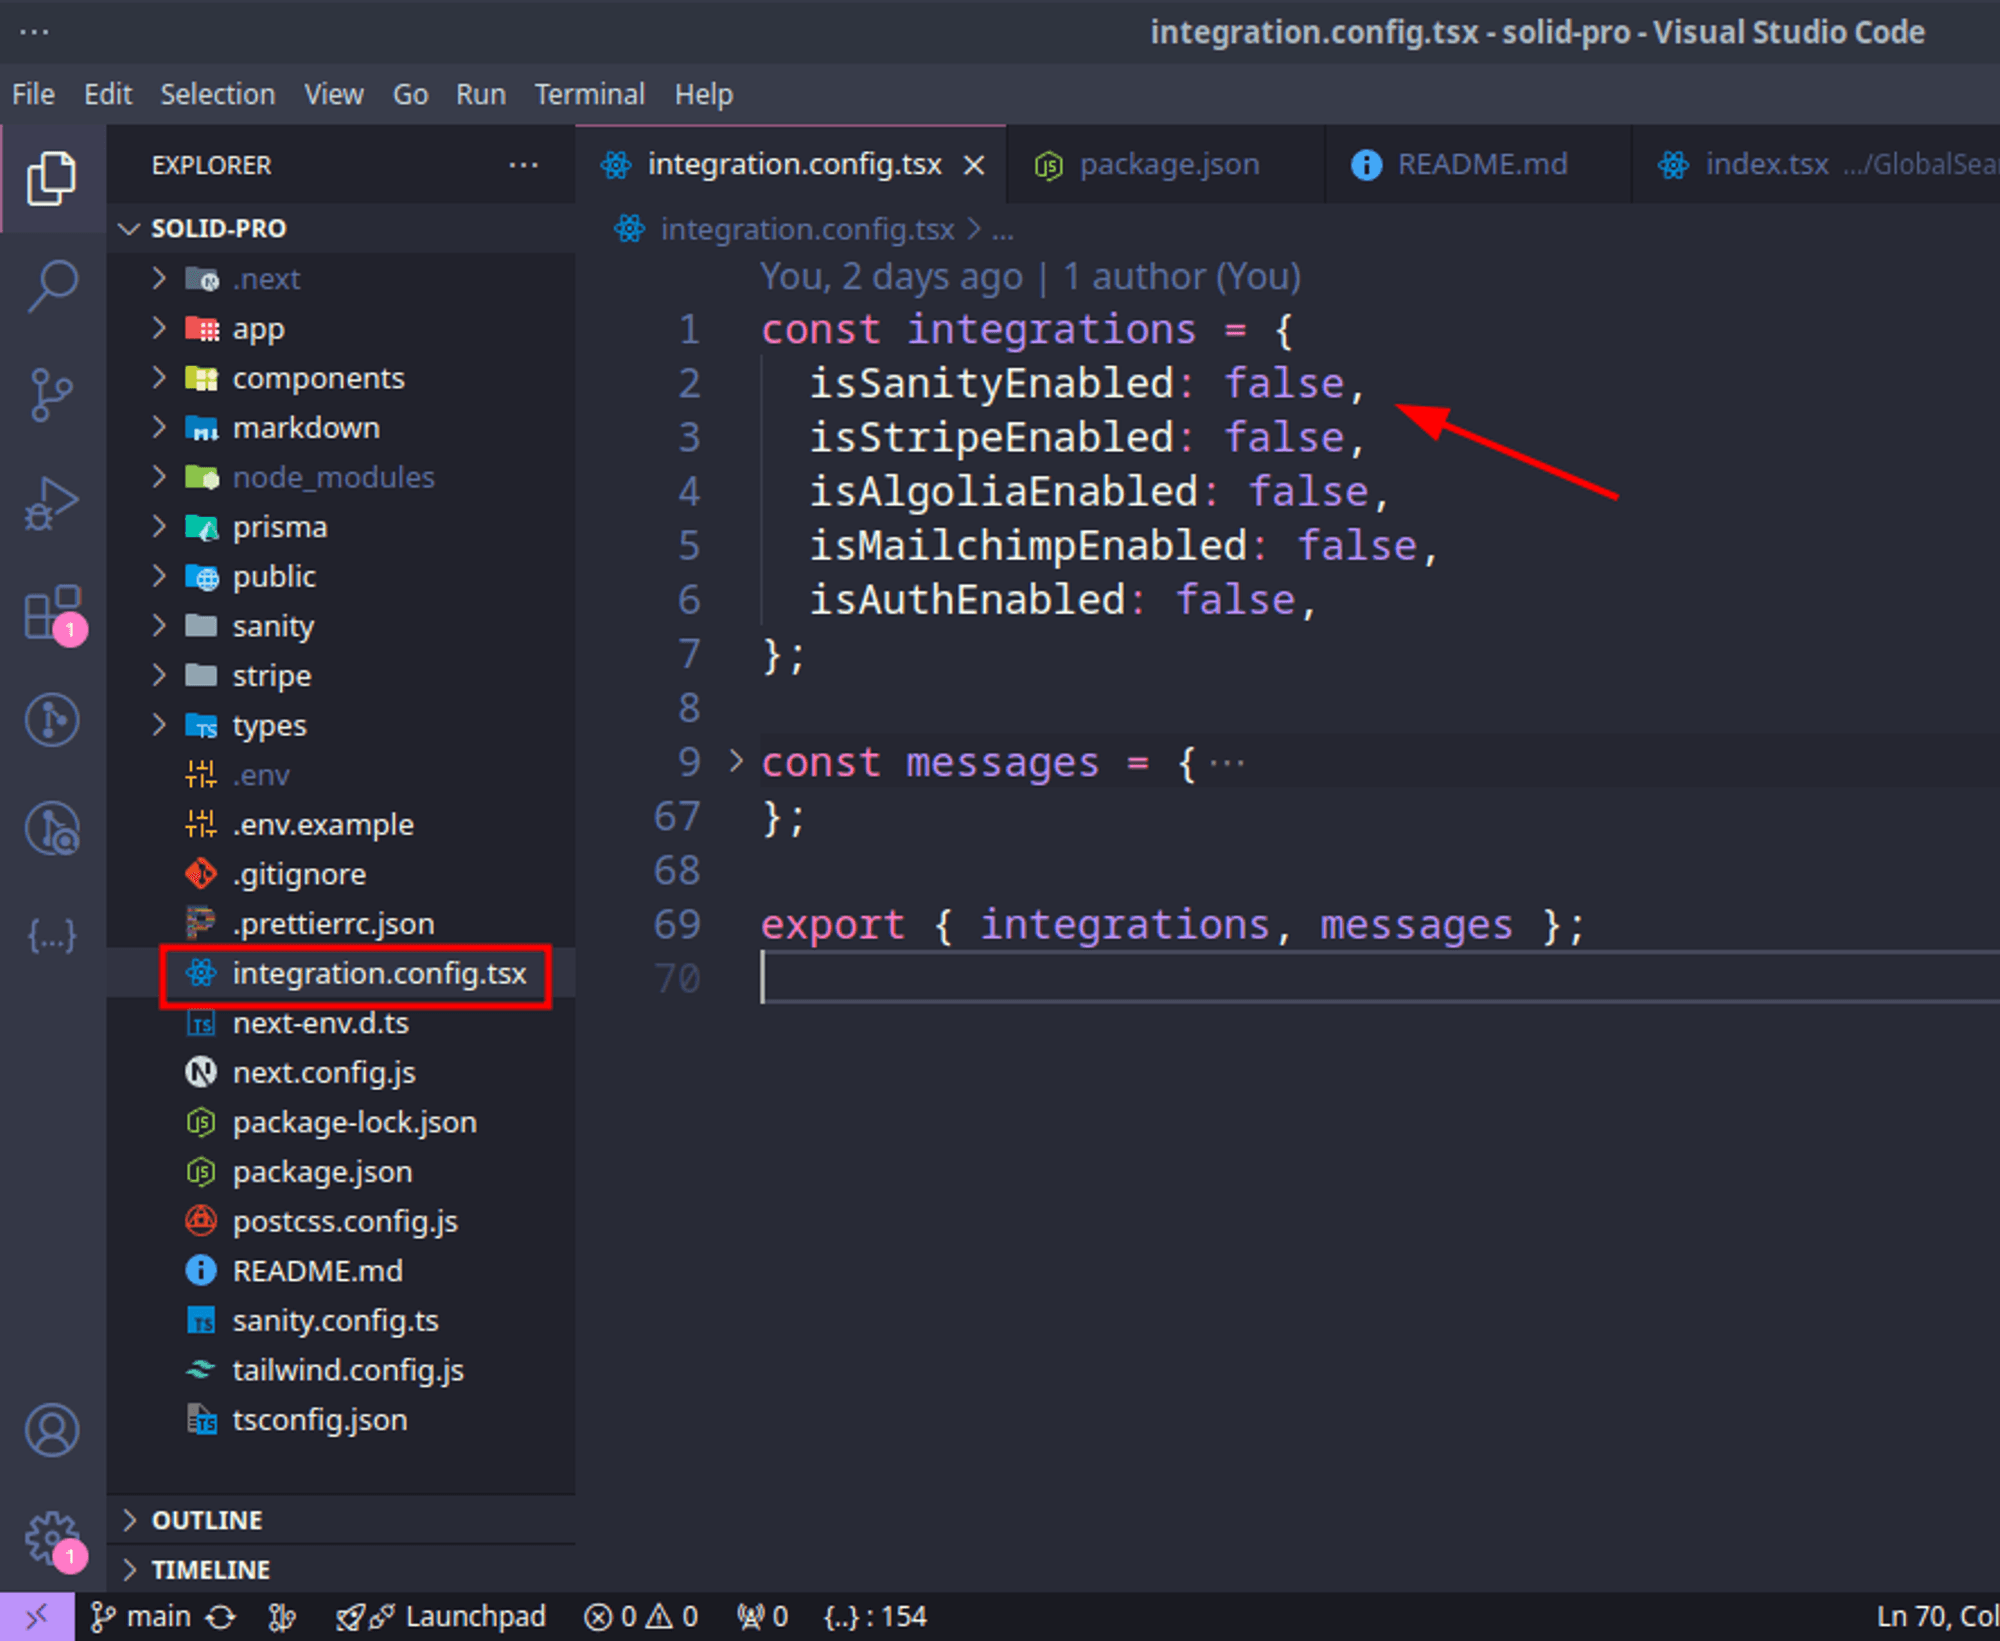The width and height of the screenshot is (2000, 1641).
Task: Expand the TIMELINE section
Action: coord(210,1570)
